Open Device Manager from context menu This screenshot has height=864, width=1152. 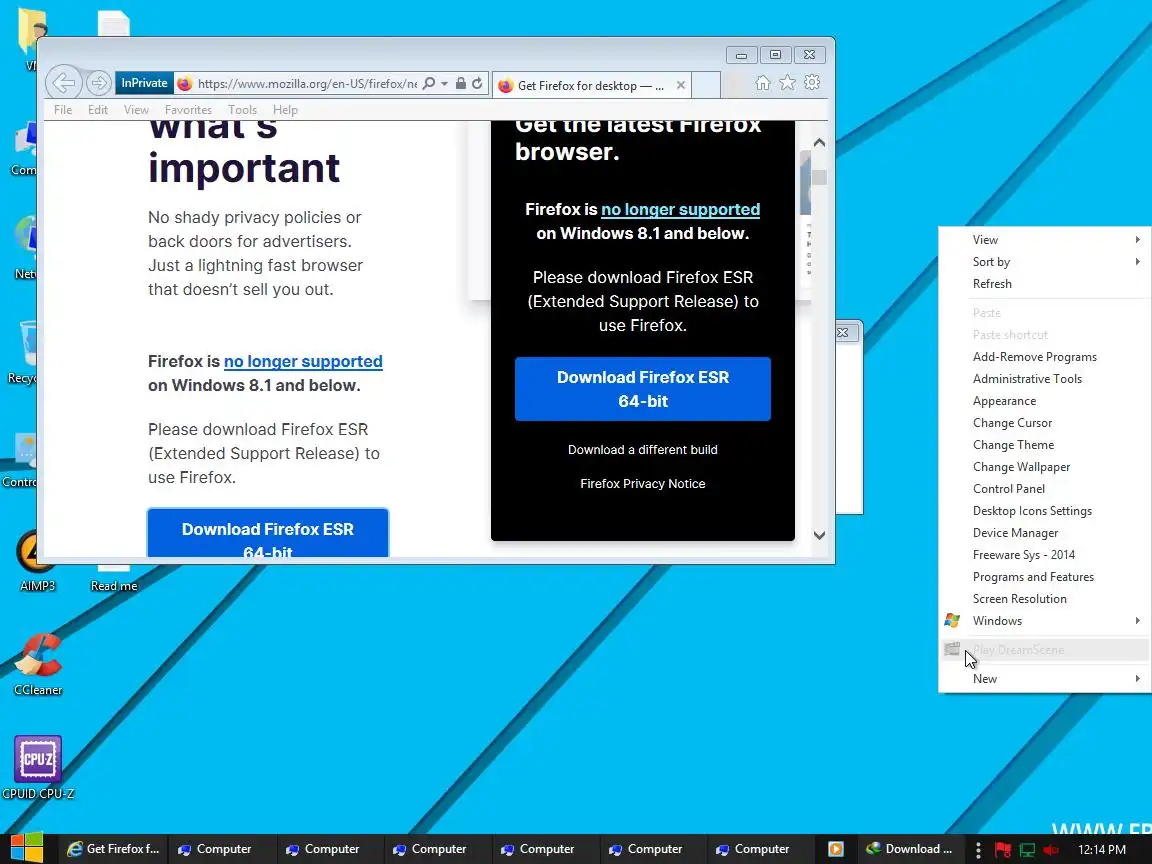tap(1045, 533)
